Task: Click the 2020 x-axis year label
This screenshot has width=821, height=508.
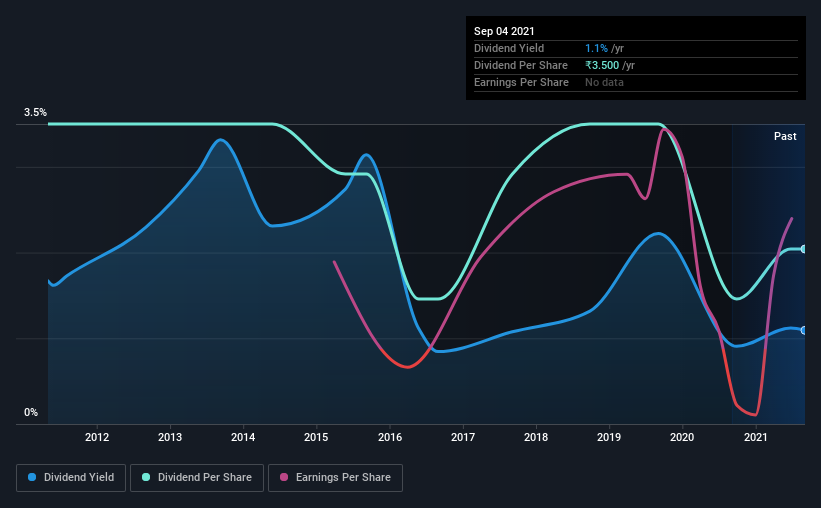Action: pyautogui.click(x=682, y=437)
